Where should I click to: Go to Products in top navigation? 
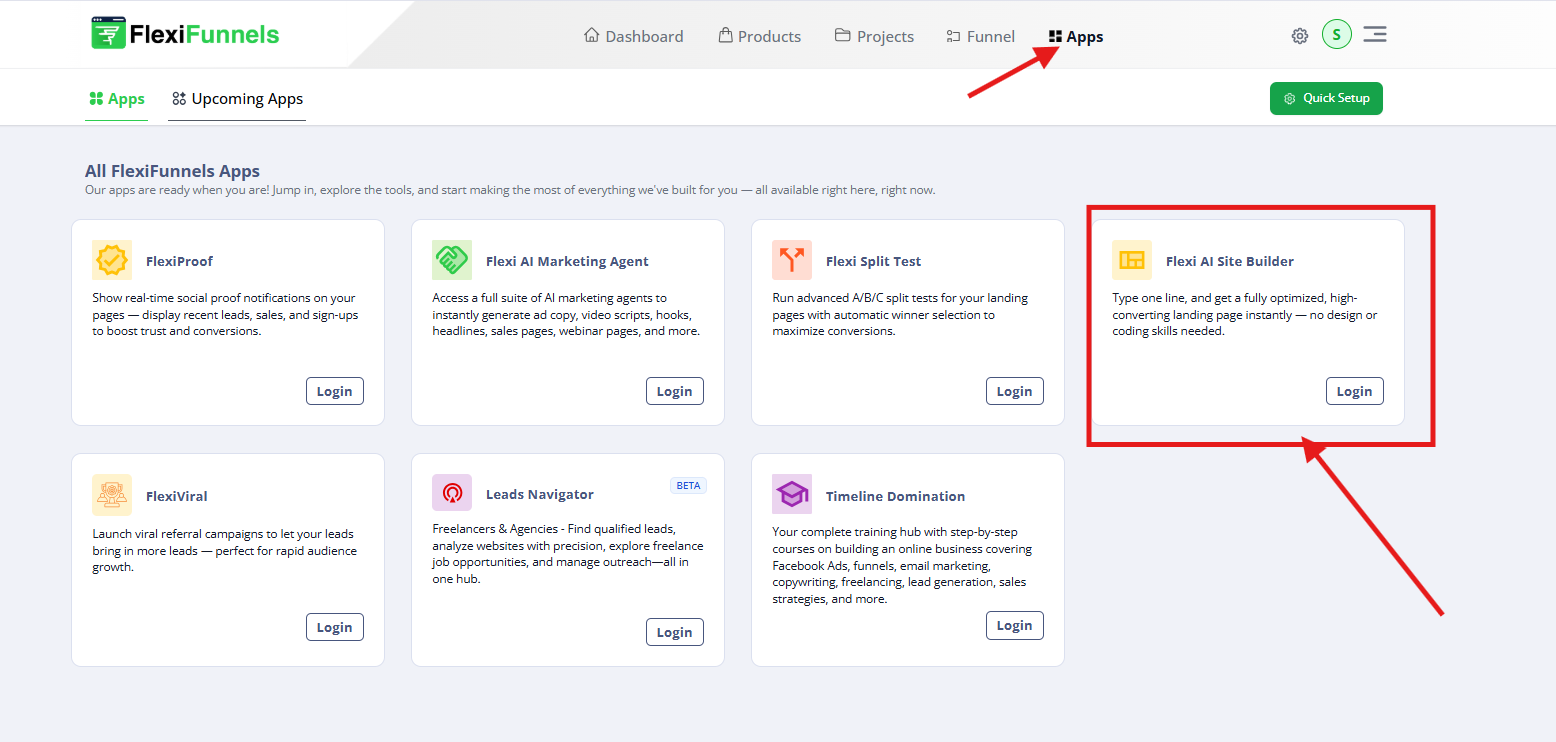coord(760,36)
